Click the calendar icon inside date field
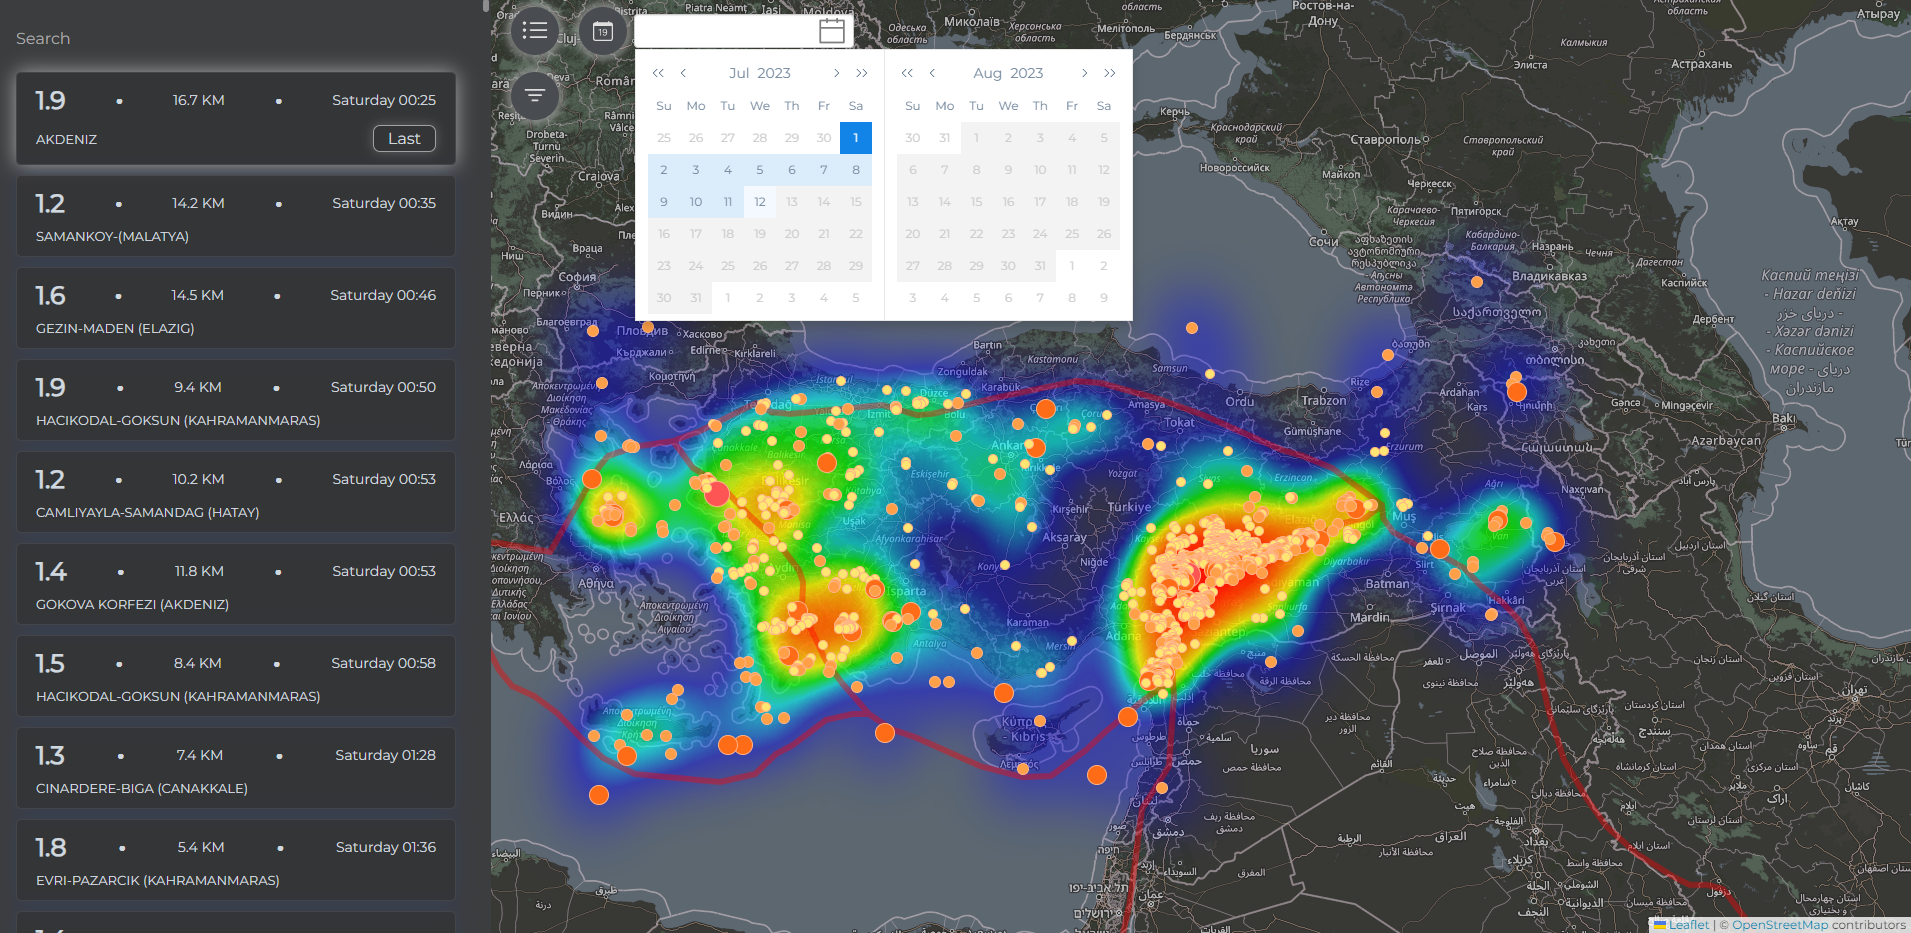Viewport: 1911px width, 933px height. pyautogui.click(x=832, y=31)
